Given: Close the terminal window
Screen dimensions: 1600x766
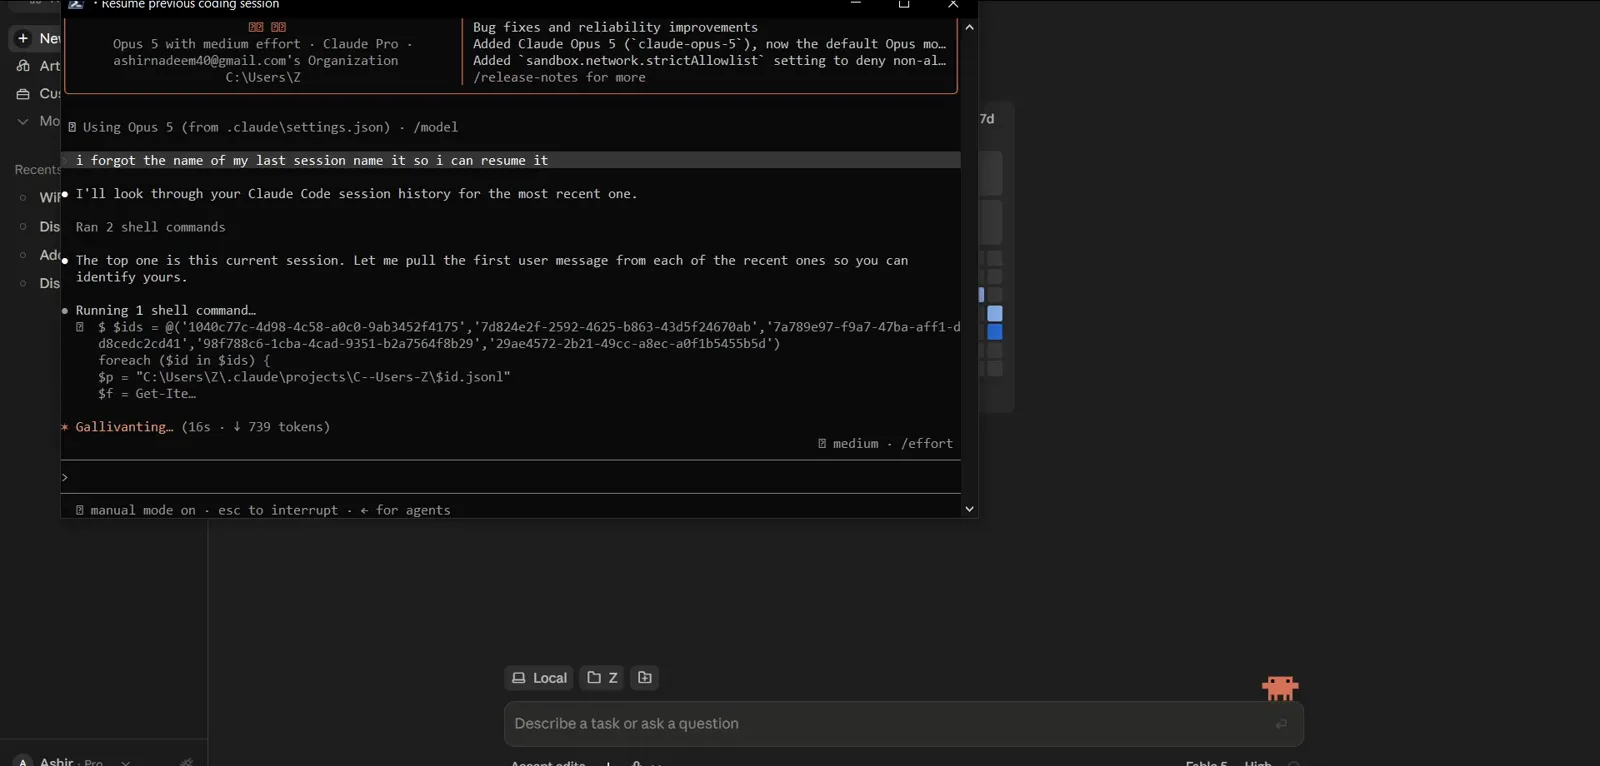Looking at the screenshot, I should (x=953, y=5).
